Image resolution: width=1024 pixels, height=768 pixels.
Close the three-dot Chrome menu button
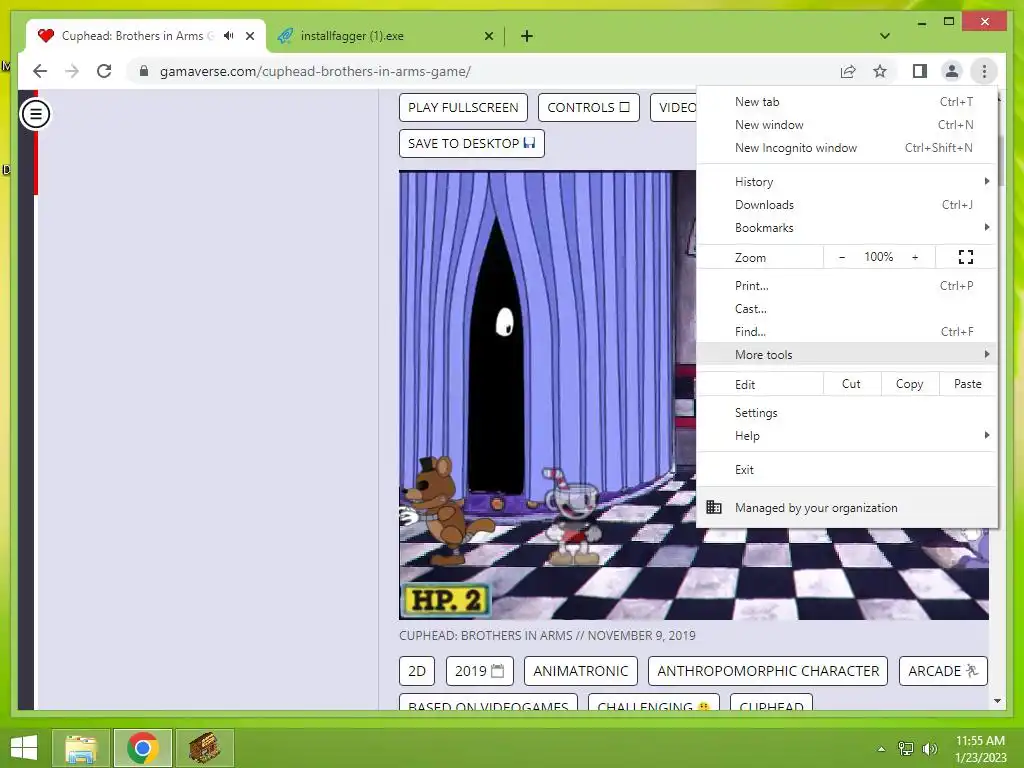point(984,71)
